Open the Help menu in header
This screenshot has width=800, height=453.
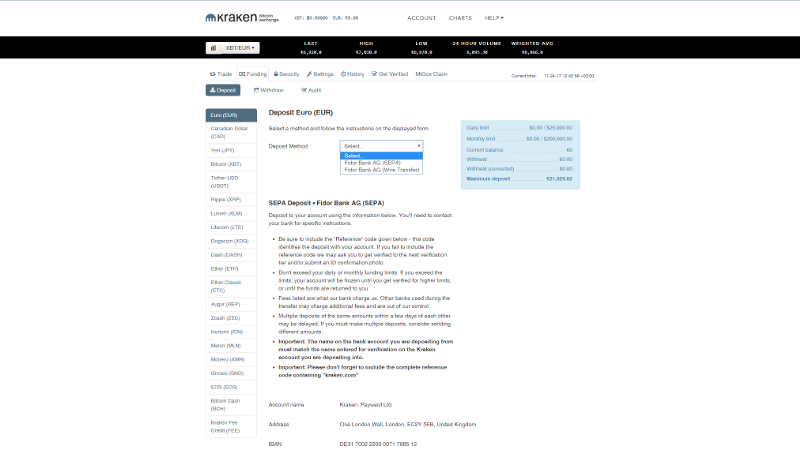tap(494, 18)
